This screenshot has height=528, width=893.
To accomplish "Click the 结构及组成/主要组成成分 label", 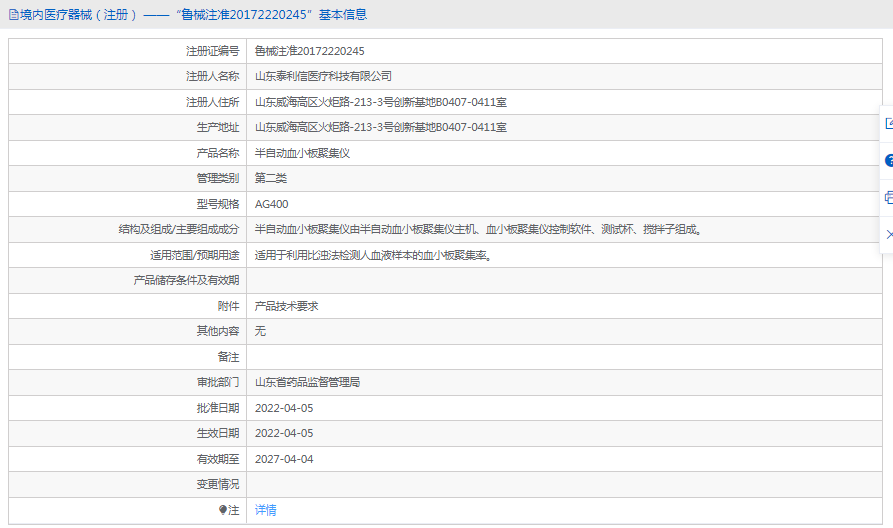I will [179, 230].
